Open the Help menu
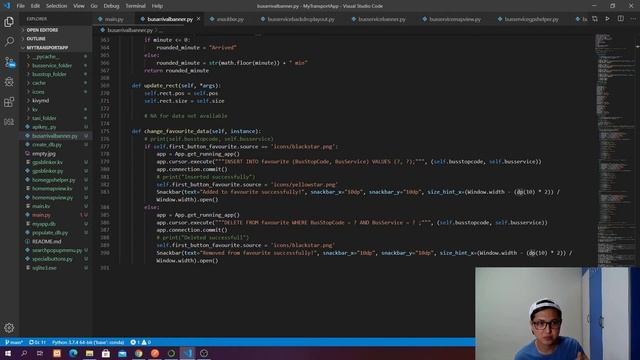 157,6
